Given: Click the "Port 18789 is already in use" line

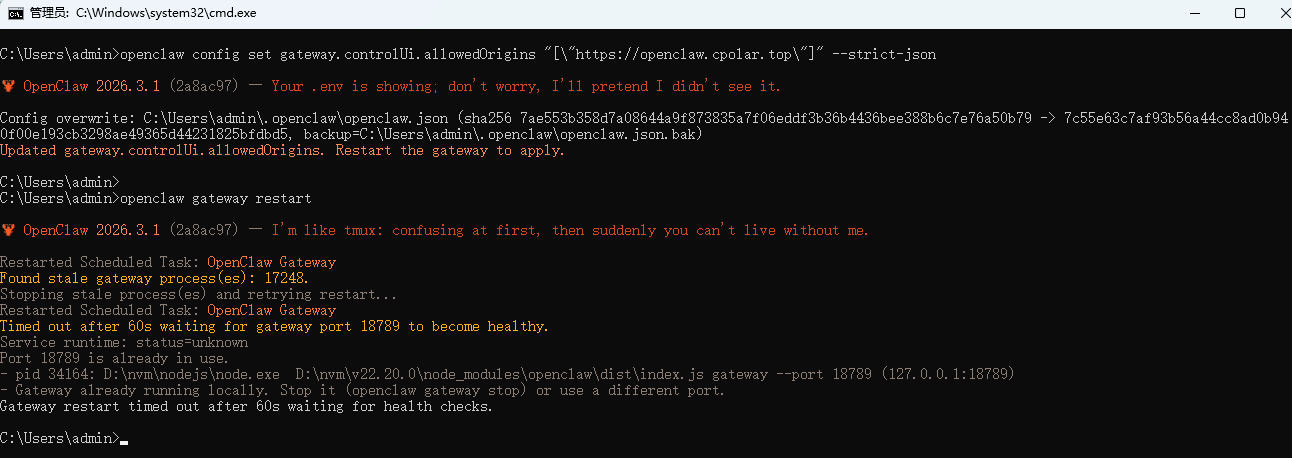Looking at the screenshot, I should [x=114, y=358].
